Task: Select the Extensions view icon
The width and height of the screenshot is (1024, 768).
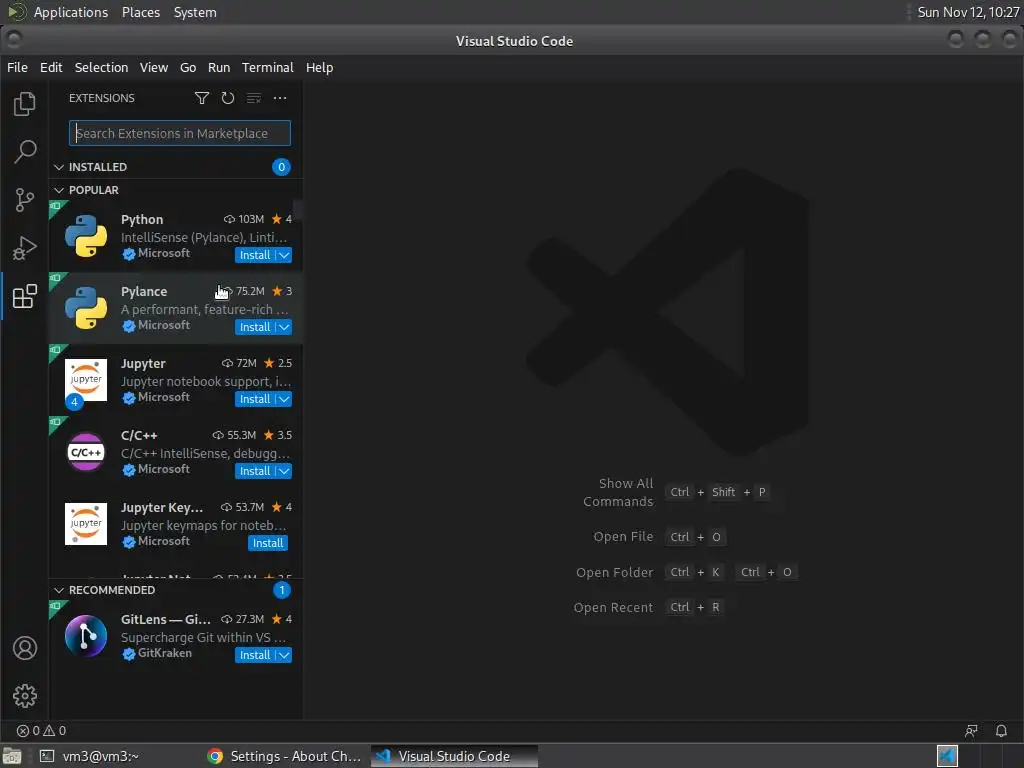Action: tap(25, 296)
